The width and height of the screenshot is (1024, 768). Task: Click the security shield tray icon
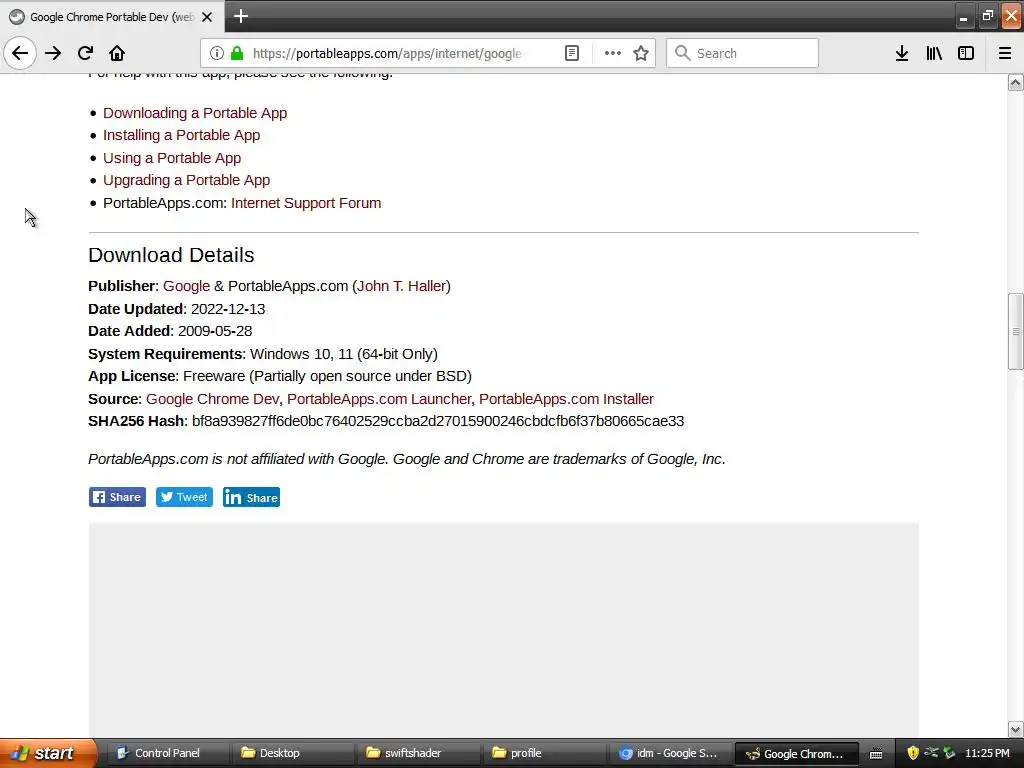913,753
